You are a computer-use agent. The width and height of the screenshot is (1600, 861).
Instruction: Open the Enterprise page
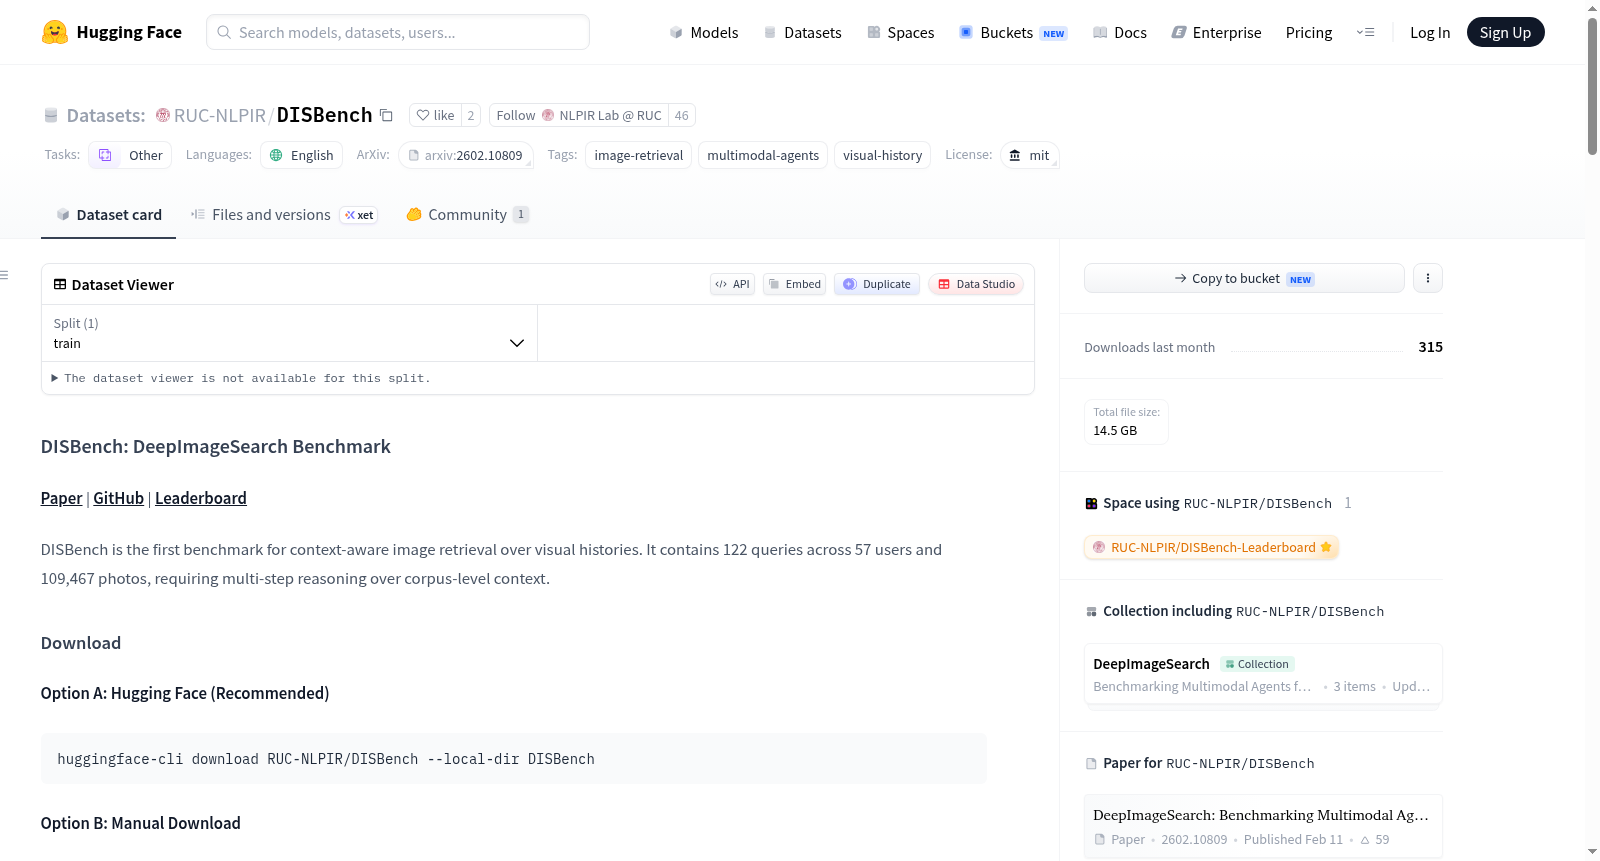(x=1216, y=32)
